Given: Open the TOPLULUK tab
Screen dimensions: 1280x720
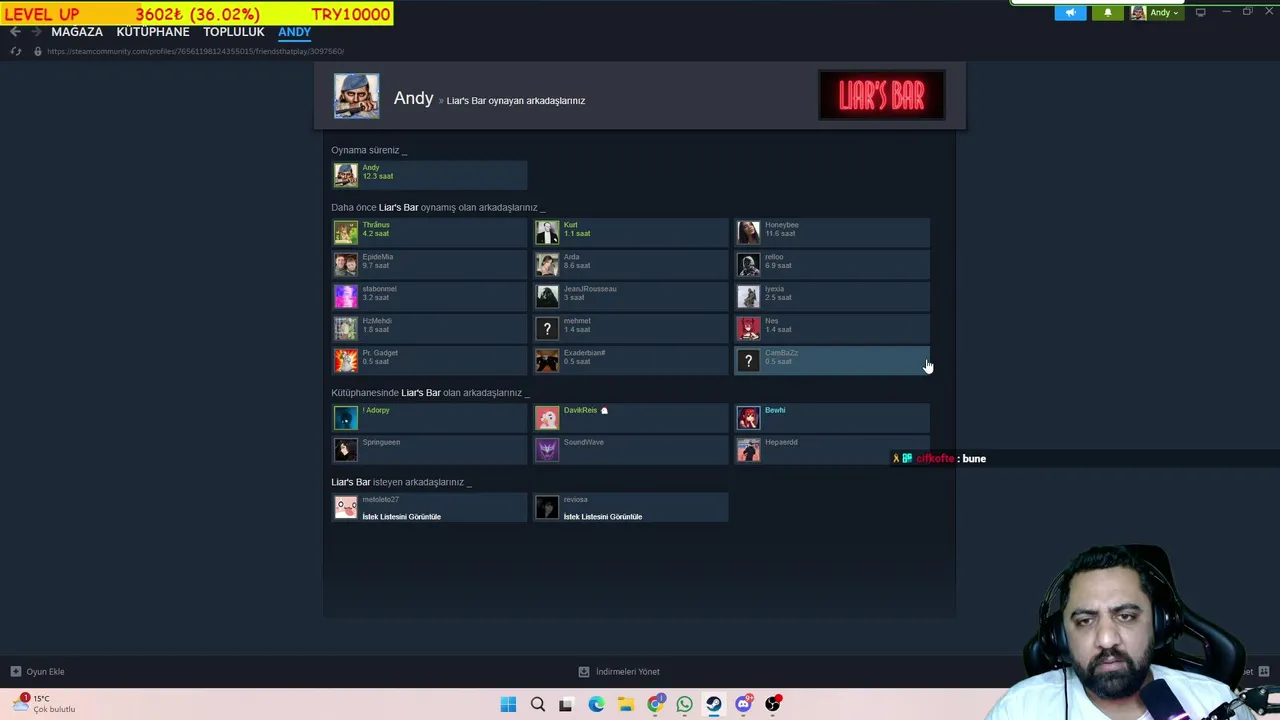Looking at the screenshot, I should tap(234, 32).
